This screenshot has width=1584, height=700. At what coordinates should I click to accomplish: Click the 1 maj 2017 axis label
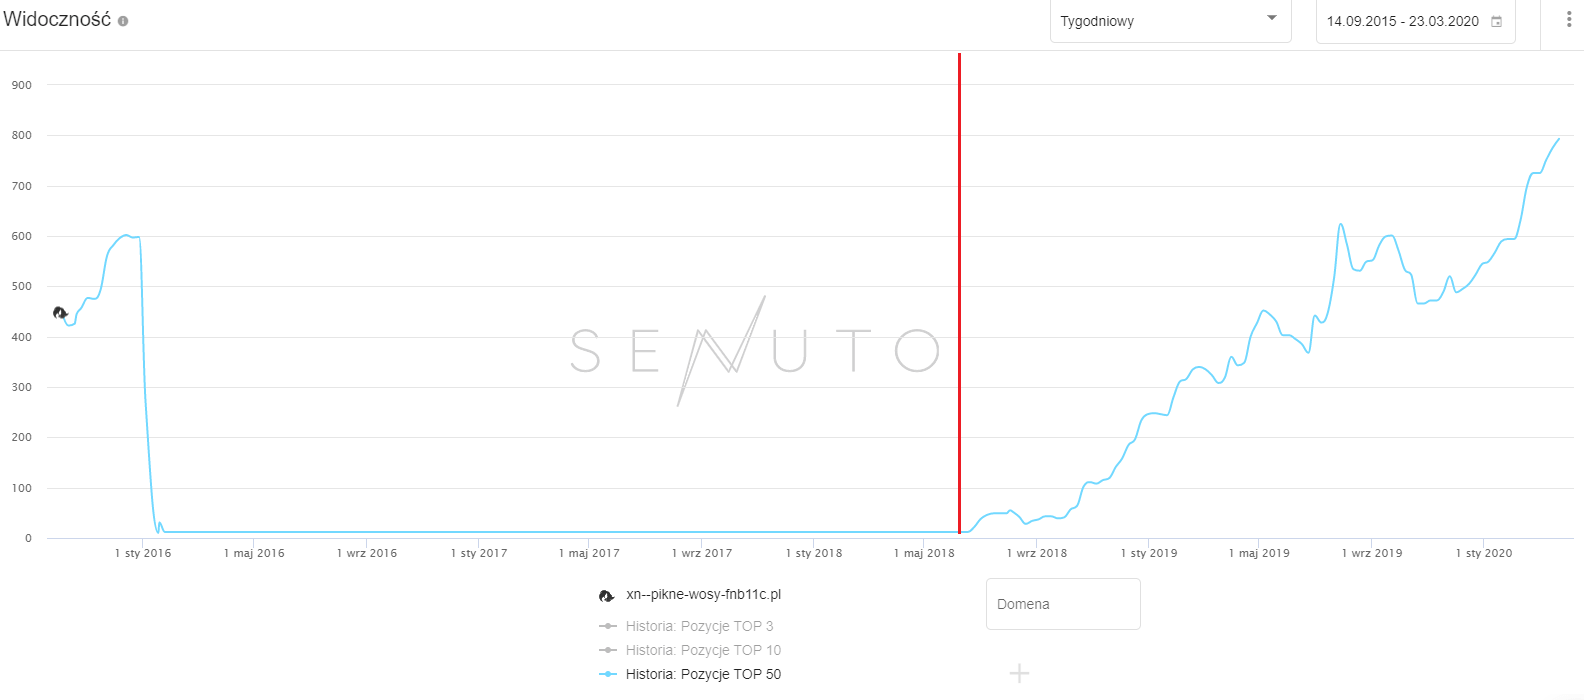tap(589, 553)
